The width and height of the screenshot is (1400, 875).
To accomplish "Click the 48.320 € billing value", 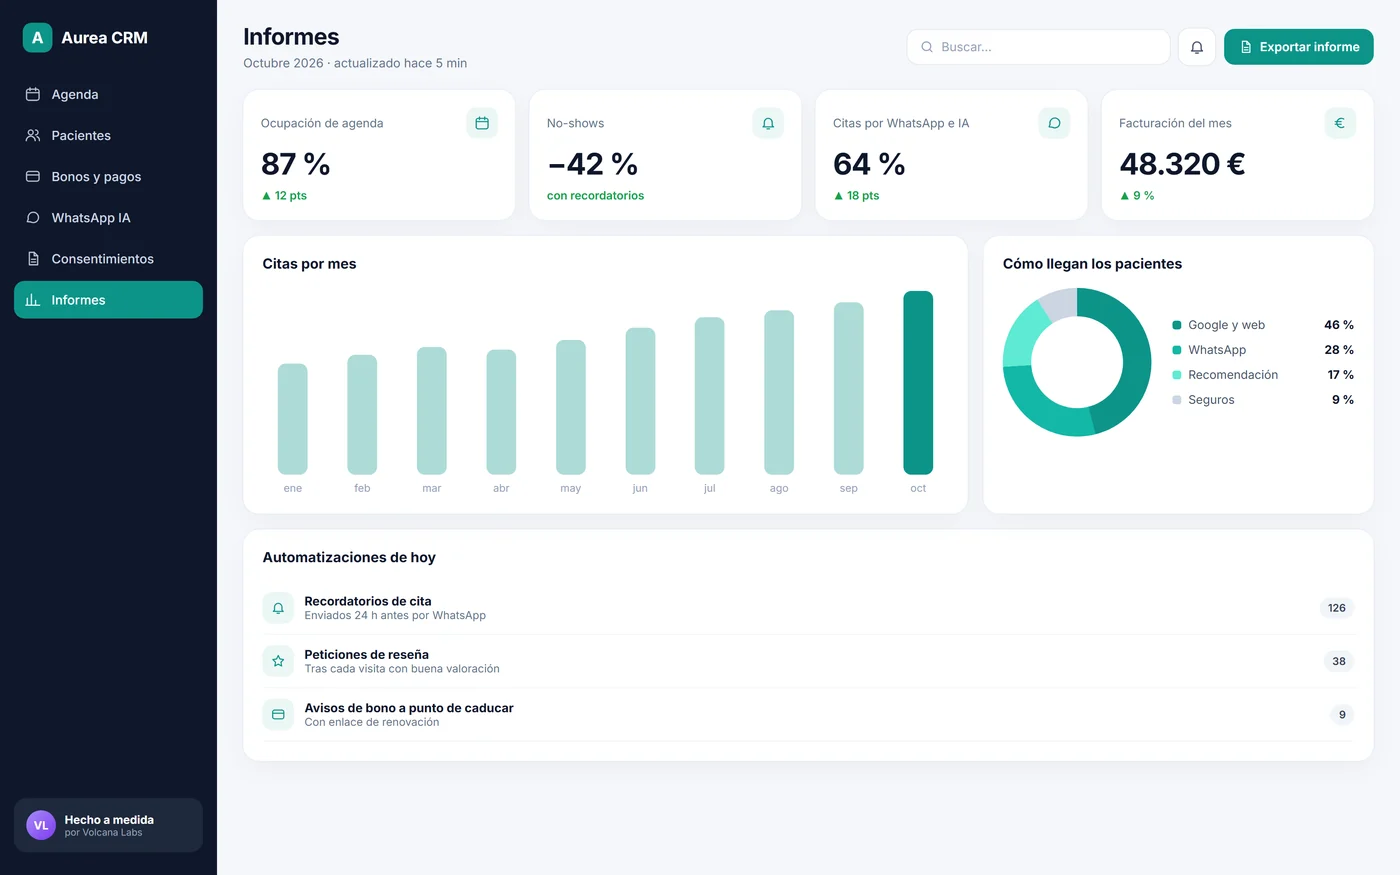I will click(1182, 164).
